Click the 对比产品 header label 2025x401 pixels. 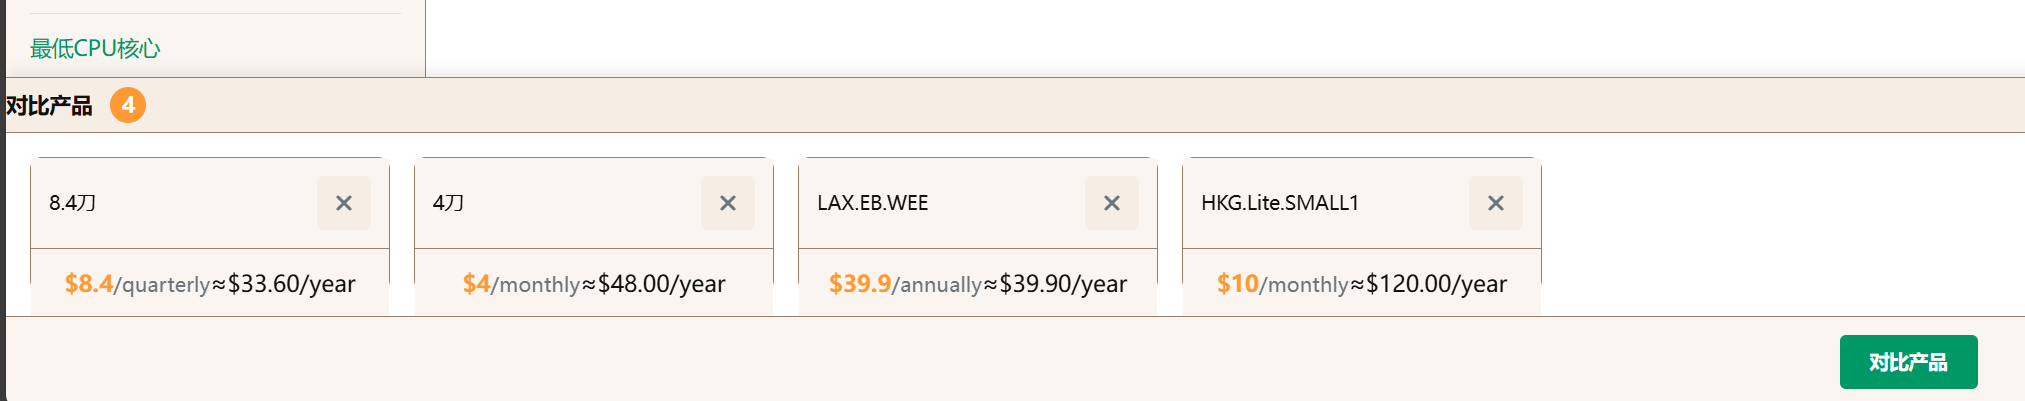click(x=49, y=105)
